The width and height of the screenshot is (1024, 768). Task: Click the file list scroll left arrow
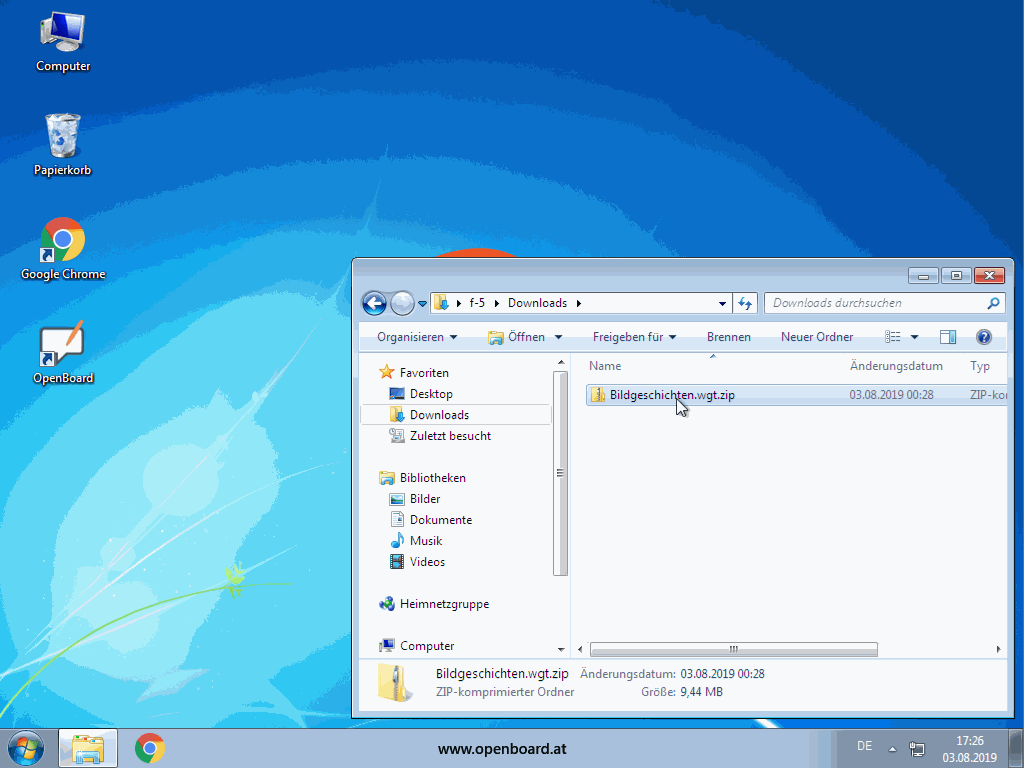(581, 649)
